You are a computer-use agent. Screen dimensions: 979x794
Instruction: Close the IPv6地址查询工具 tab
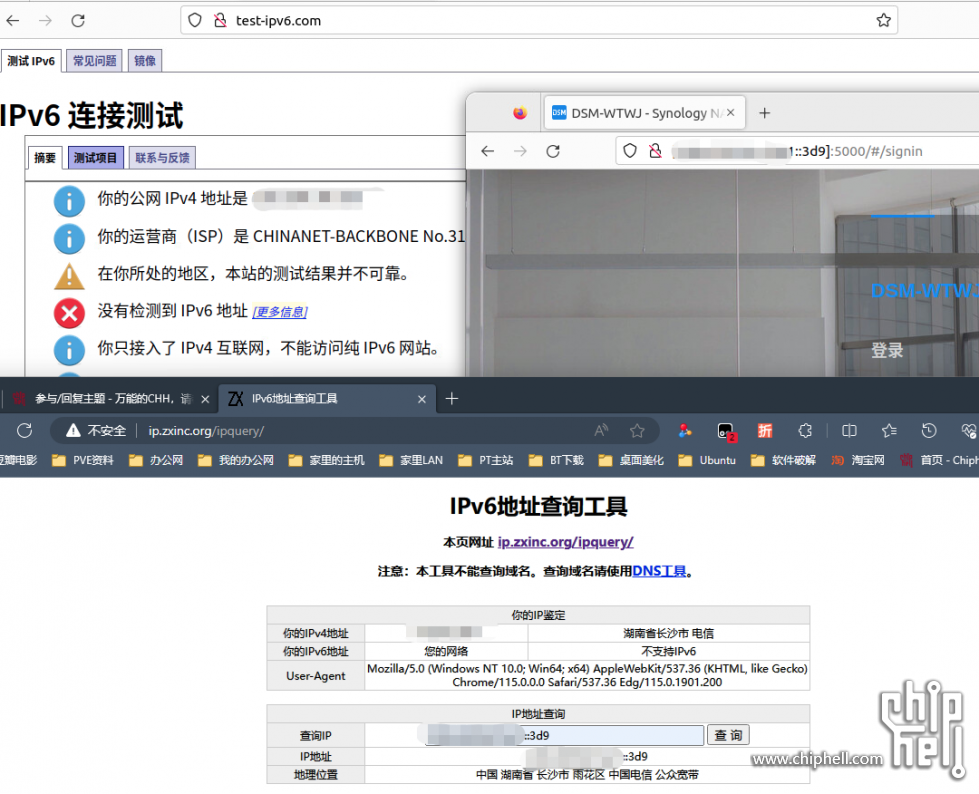click(x=422, y=399)
